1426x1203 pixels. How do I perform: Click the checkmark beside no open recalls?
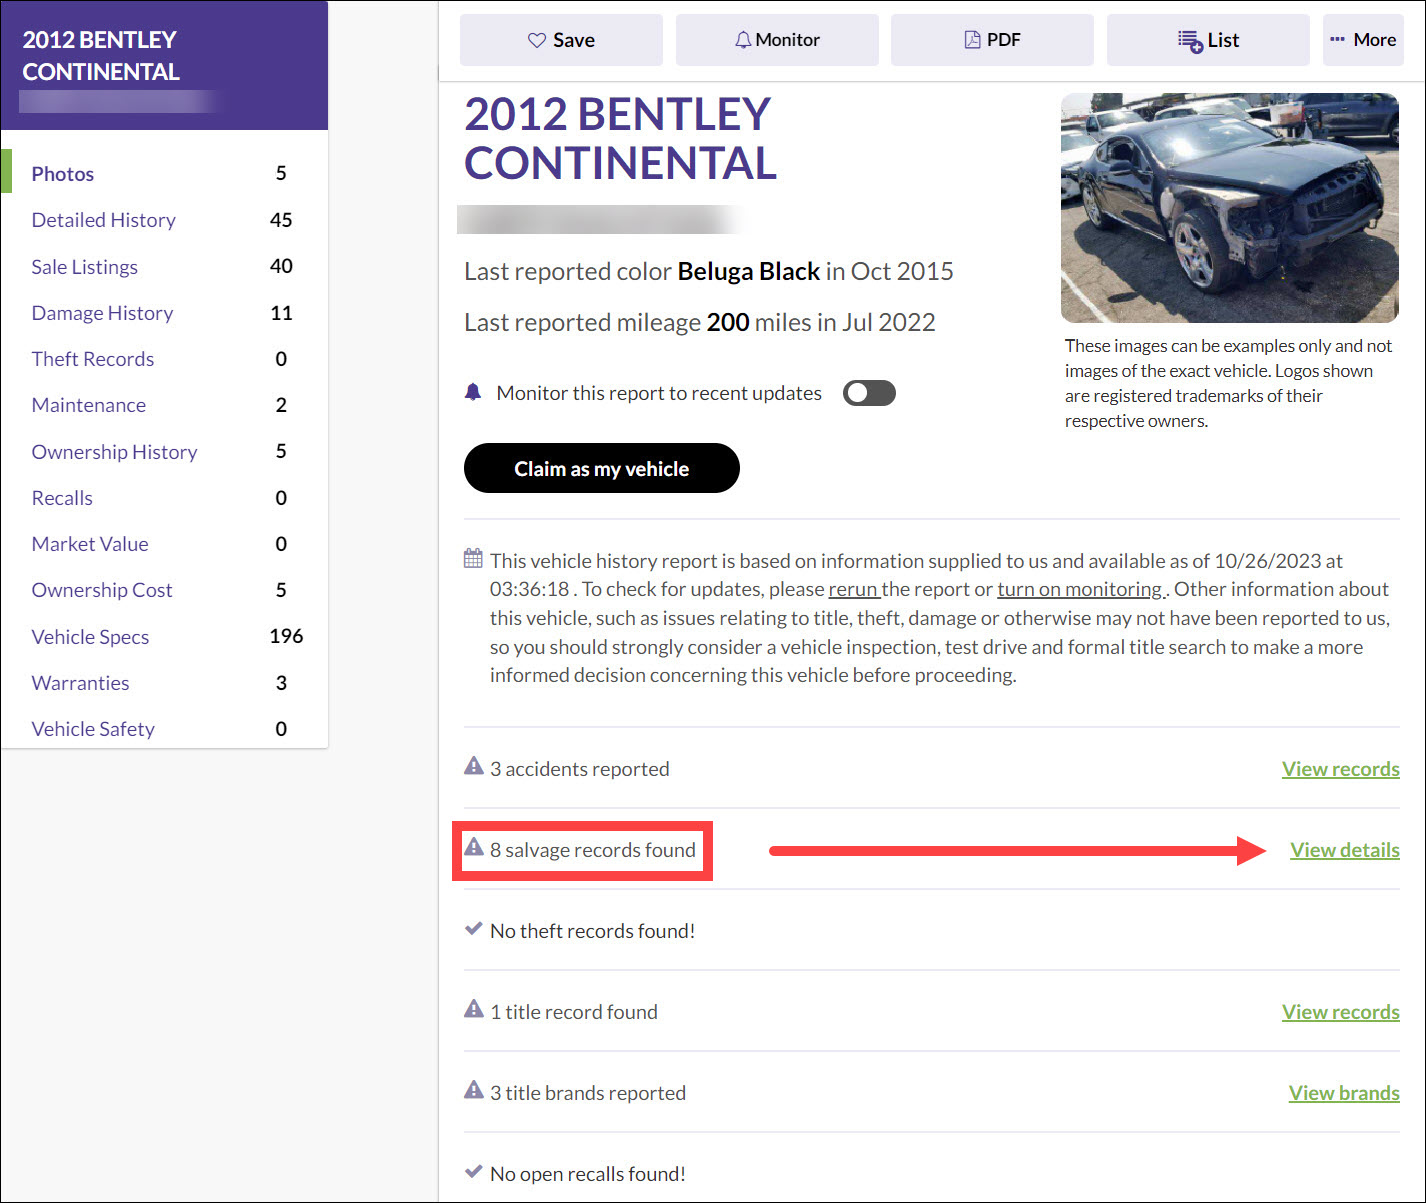pos(473,1171)
